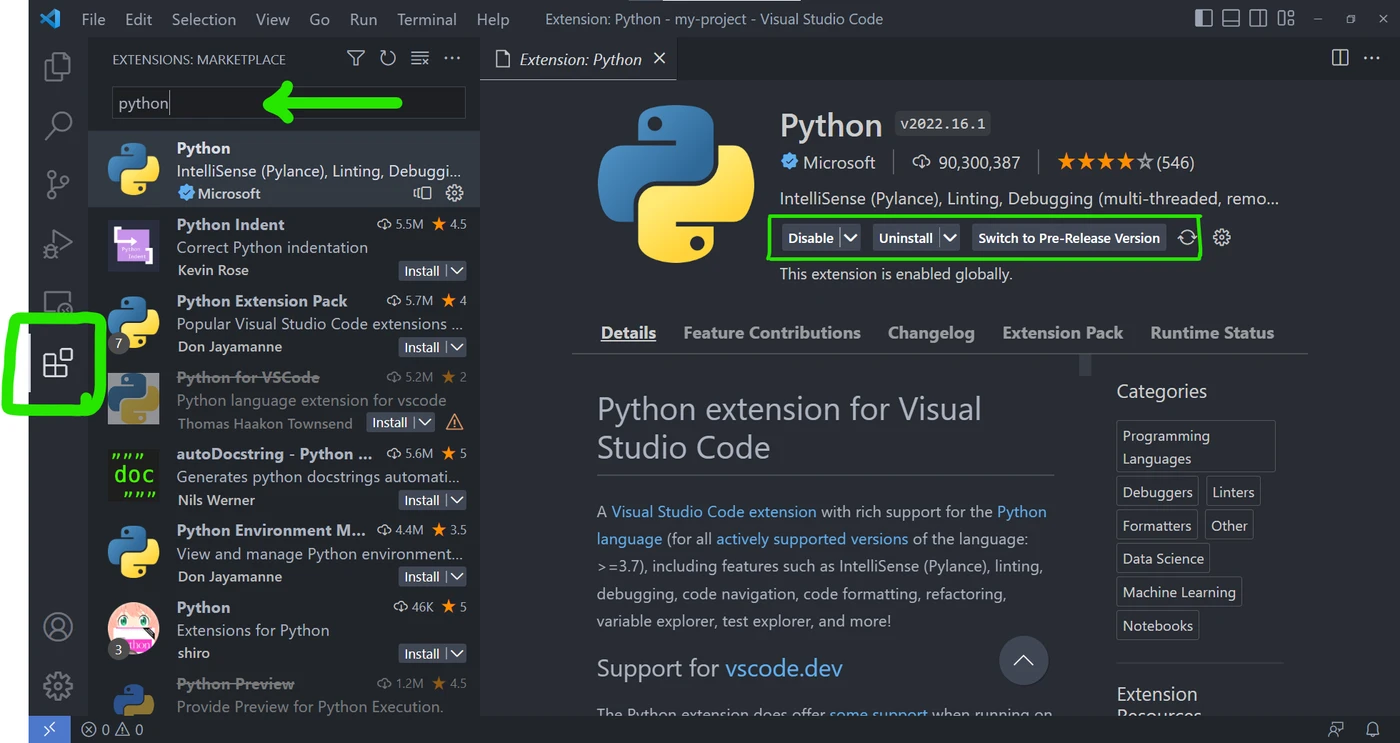Screen dimensions: 1400x743
Task: Open the File menu
Action: click(93, 19)
